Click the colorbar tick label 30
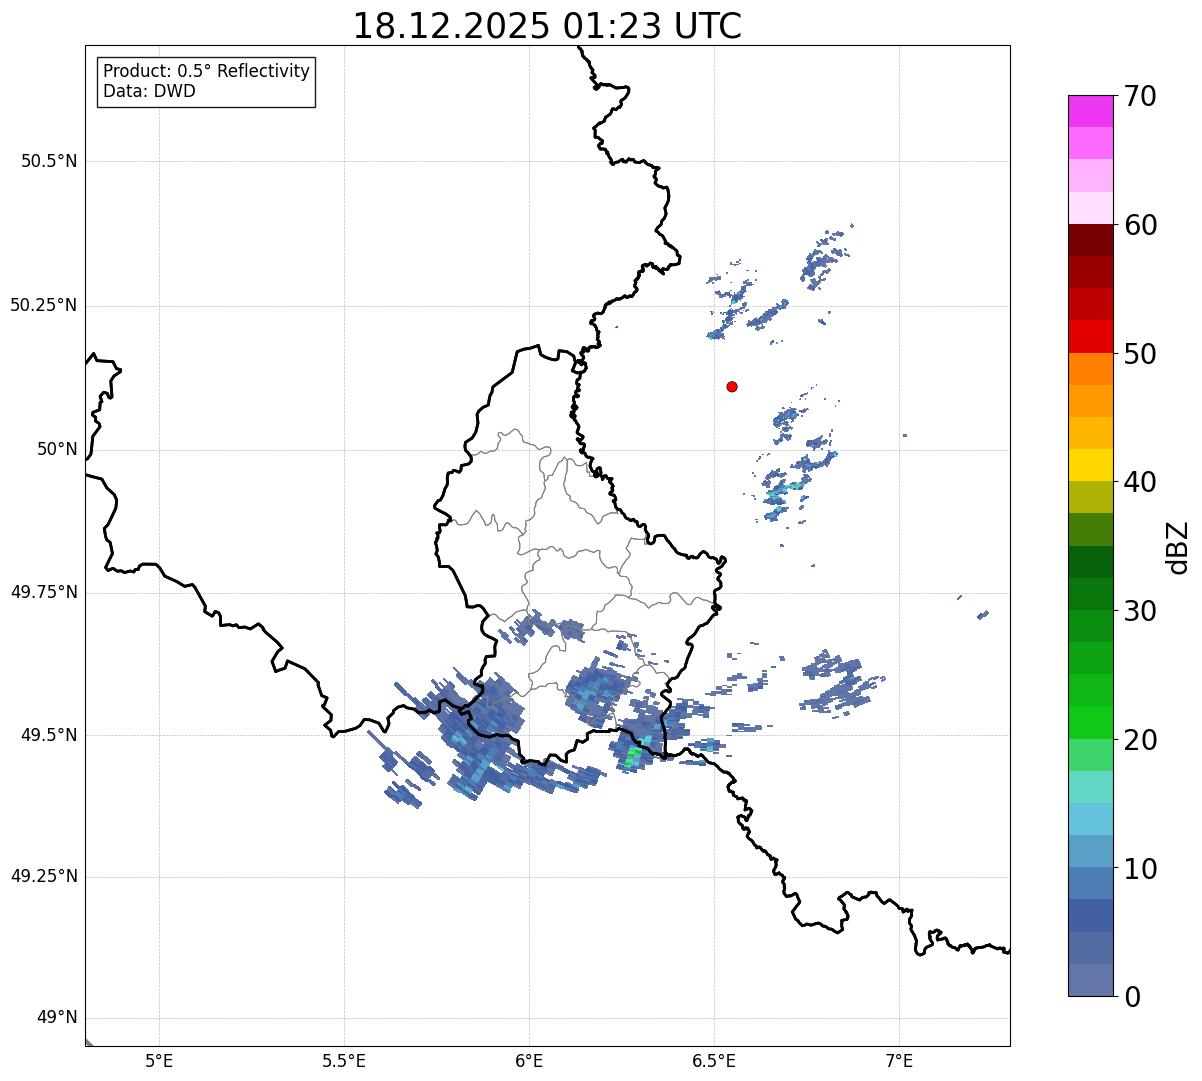The image size is (1202, 1081). tap(1140, 611)
